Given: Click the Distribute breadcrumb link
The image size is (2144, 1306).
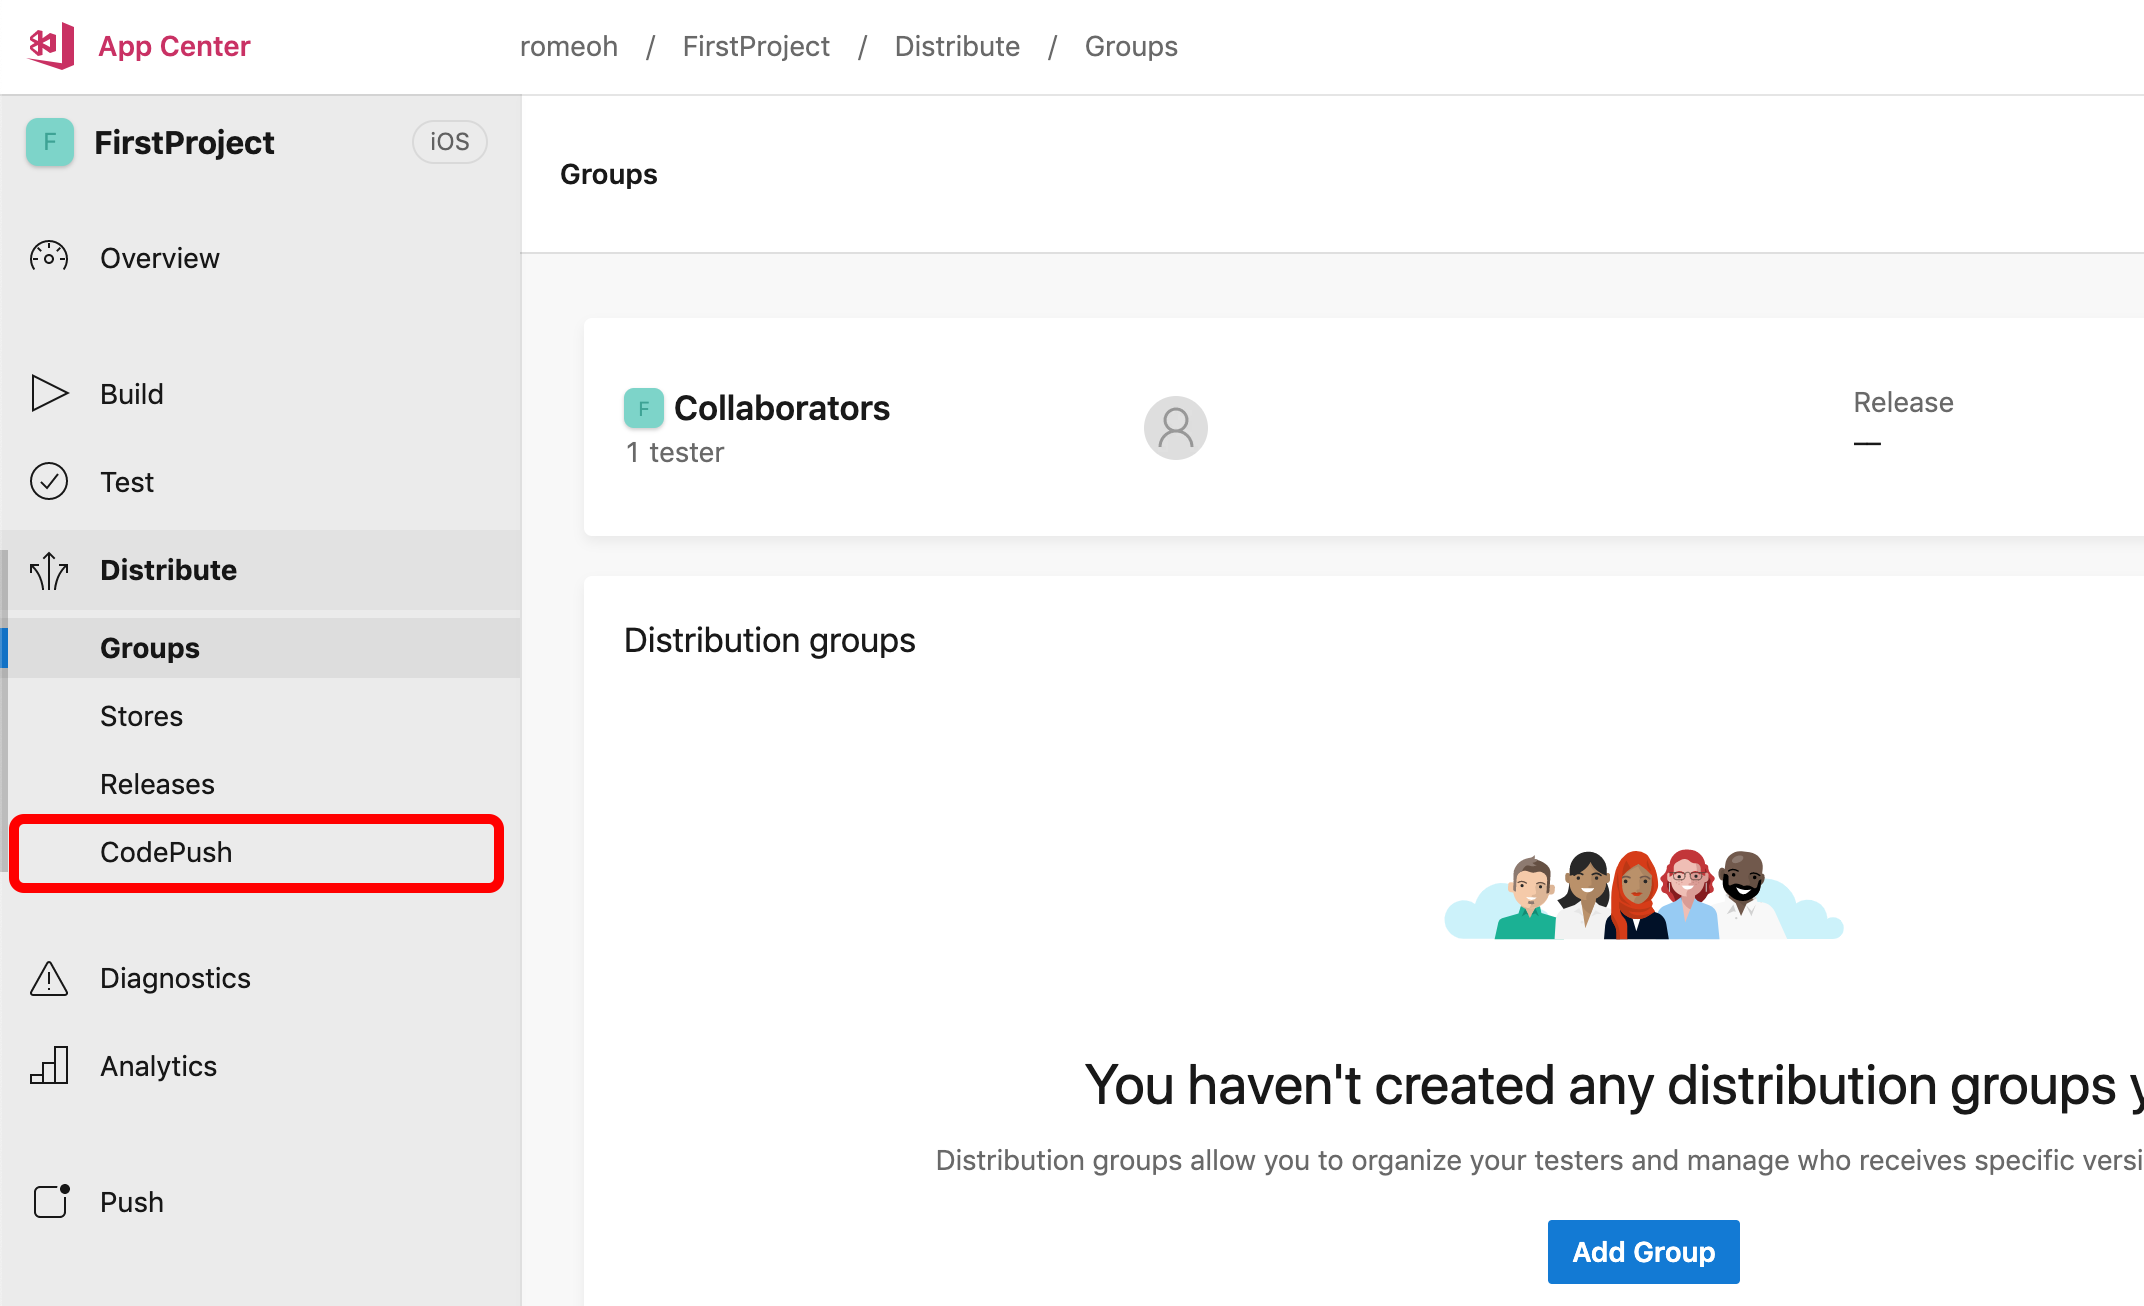Looking at the screenshot, I should coord(957,46).
